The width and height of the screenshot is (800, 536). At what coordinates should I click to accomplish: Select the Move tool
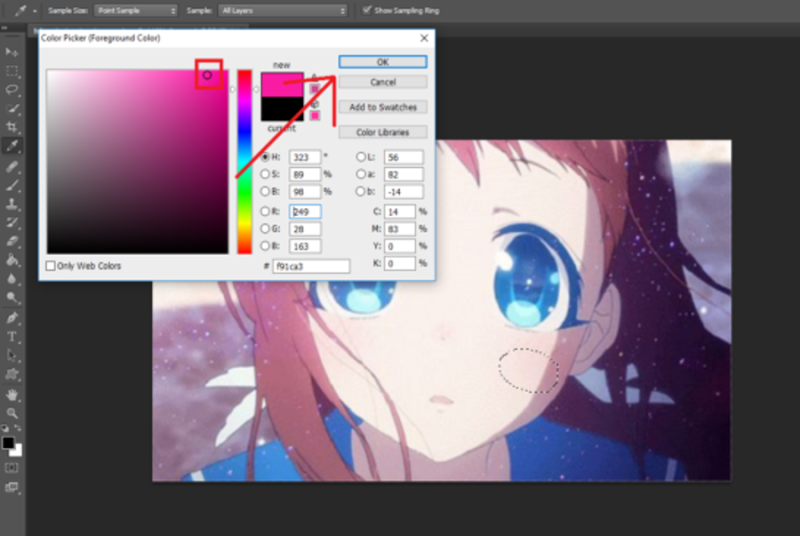(12, 52)
